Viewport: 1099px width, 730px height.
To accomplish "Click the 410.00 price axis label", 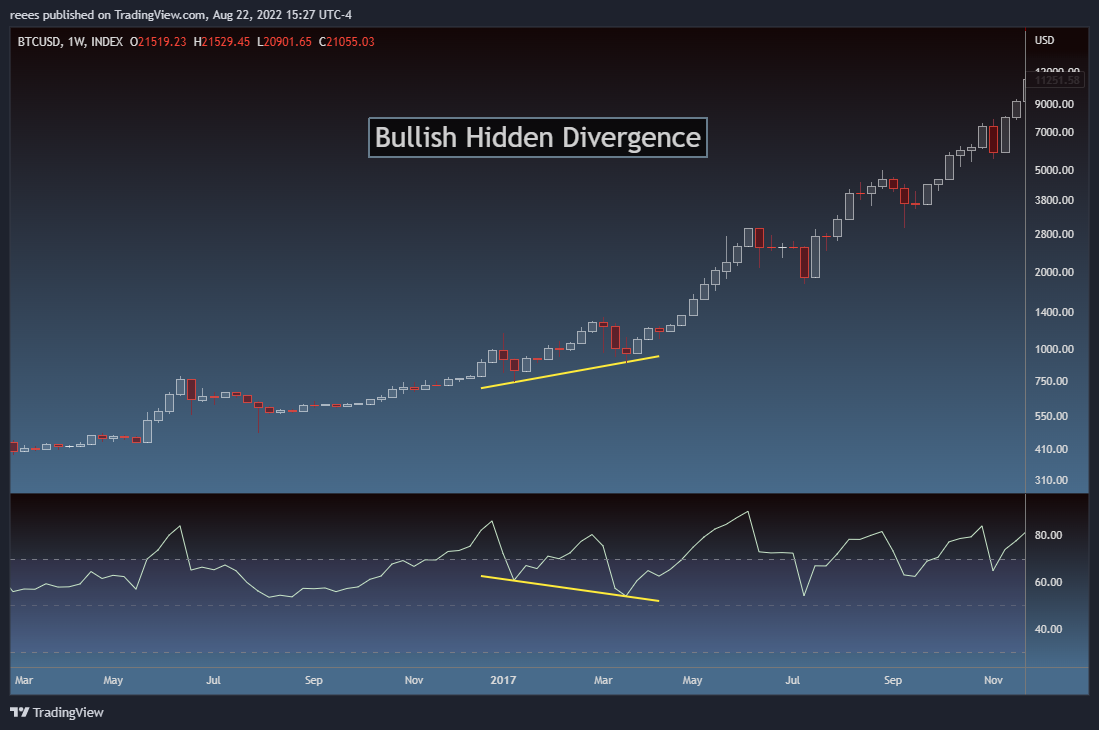I will pos(1051,449).
